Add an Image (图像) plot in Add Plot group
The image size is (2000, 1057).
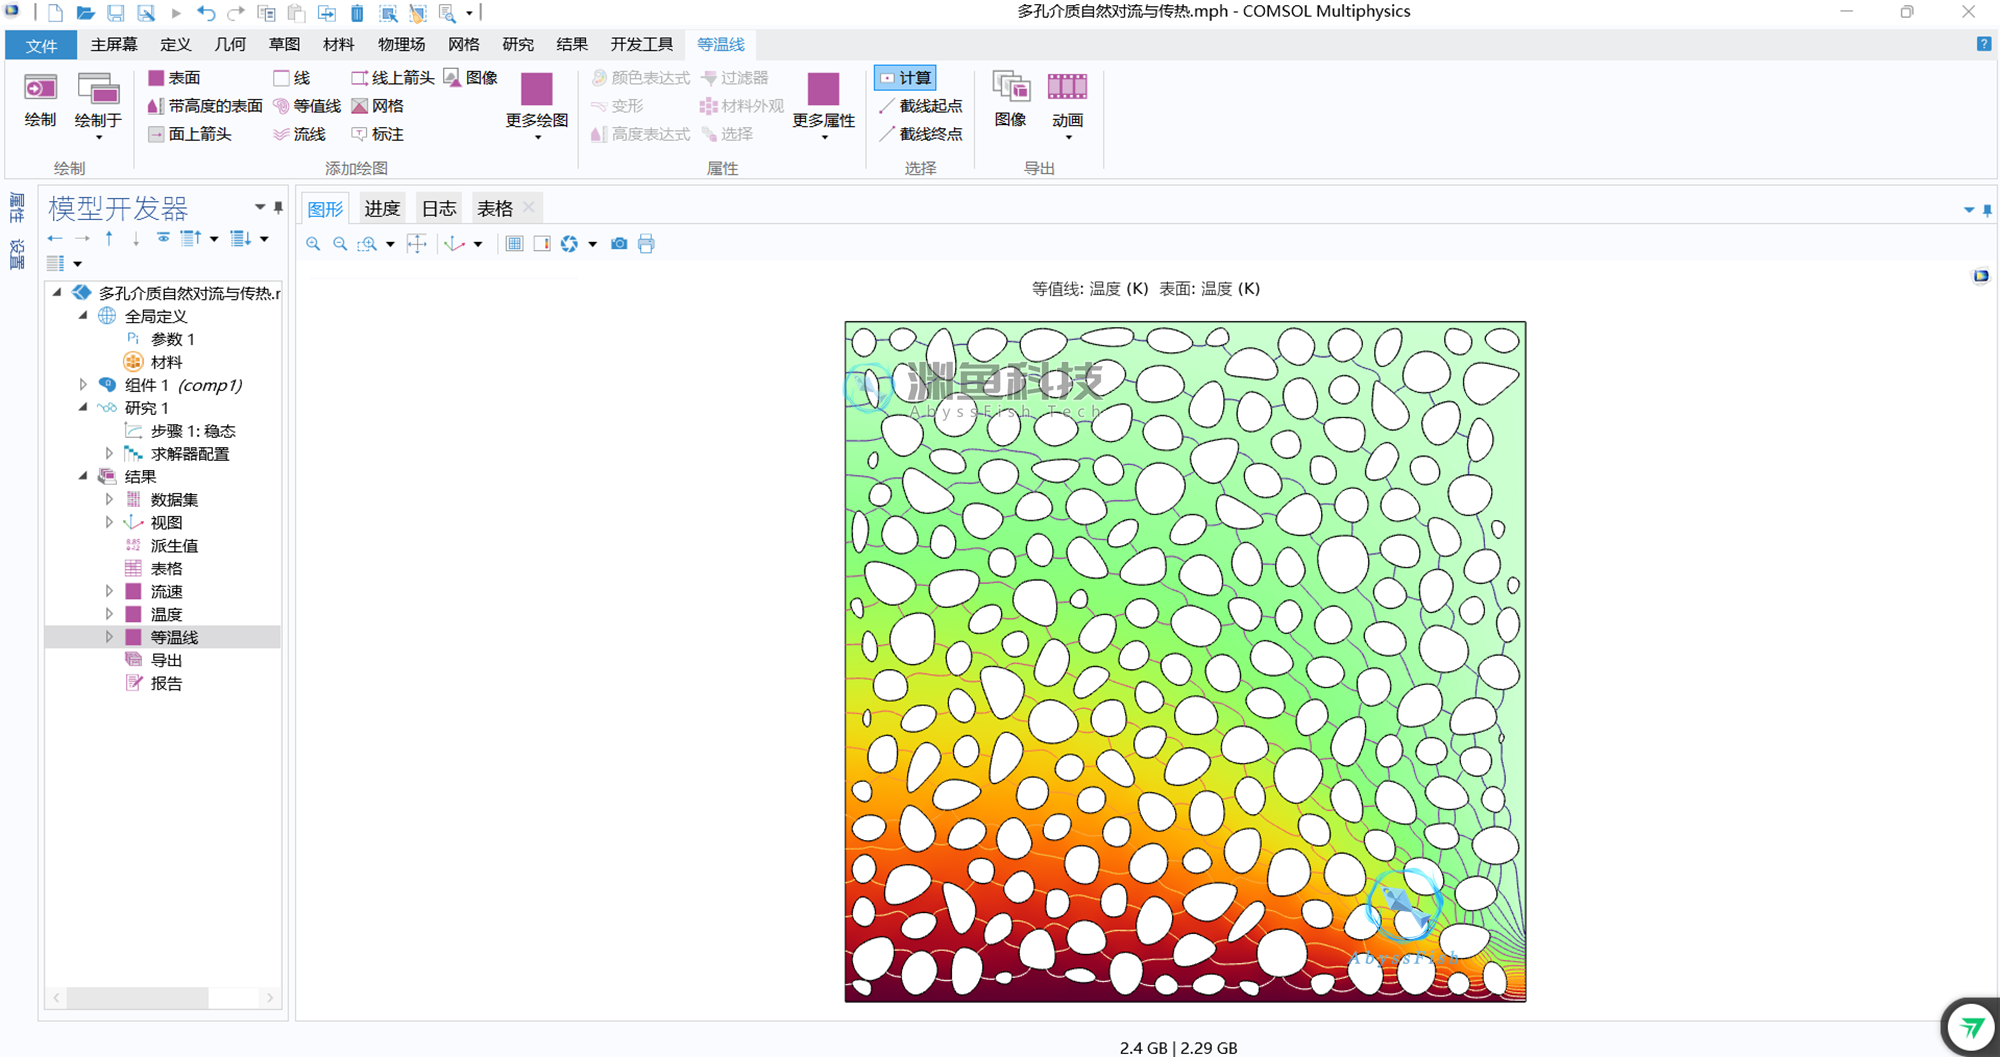pos(471,77)
